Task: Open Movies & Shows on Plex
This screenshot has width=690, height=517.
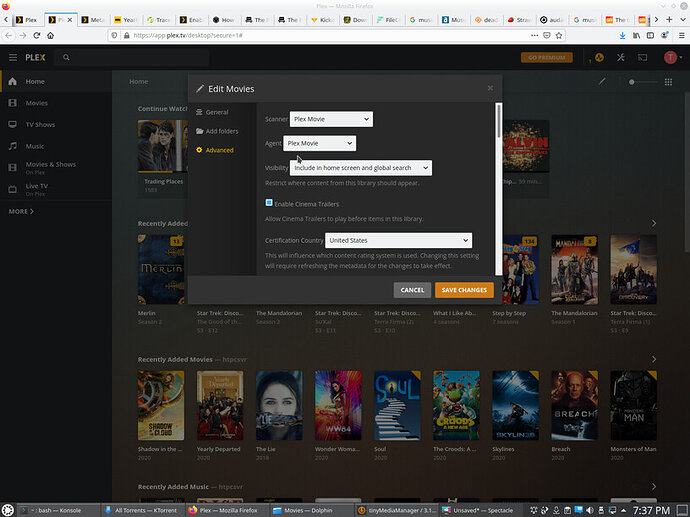Action: point(56,168)
